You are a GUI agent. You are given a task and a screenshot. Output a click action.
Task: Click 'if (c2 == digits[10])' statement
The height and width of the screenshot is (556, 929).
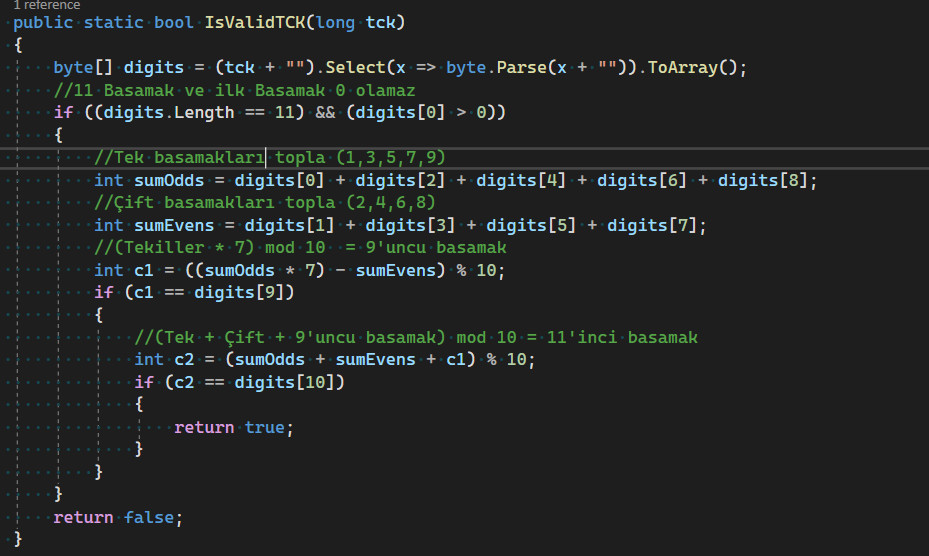(239, 382)
